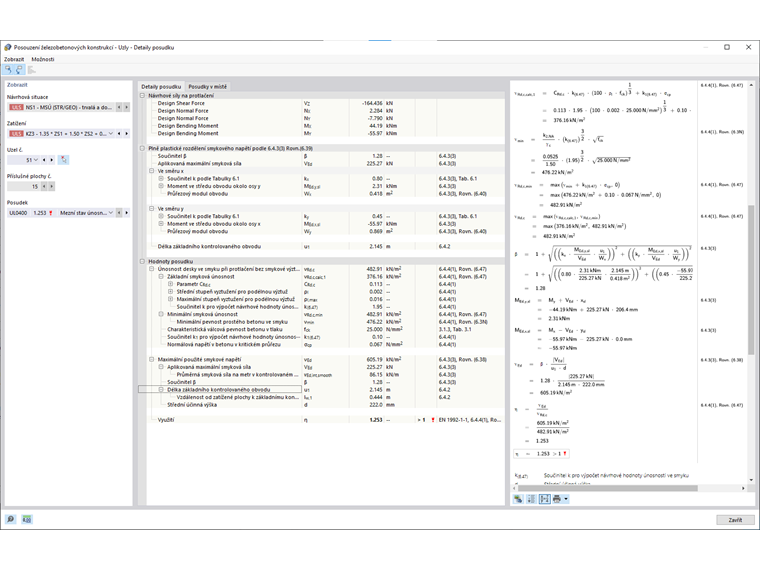This screenshot has width=760, height=570.
Task: Collapse Aplikovaná maximální smyková síla node
Action: click(x=161, y=367)
